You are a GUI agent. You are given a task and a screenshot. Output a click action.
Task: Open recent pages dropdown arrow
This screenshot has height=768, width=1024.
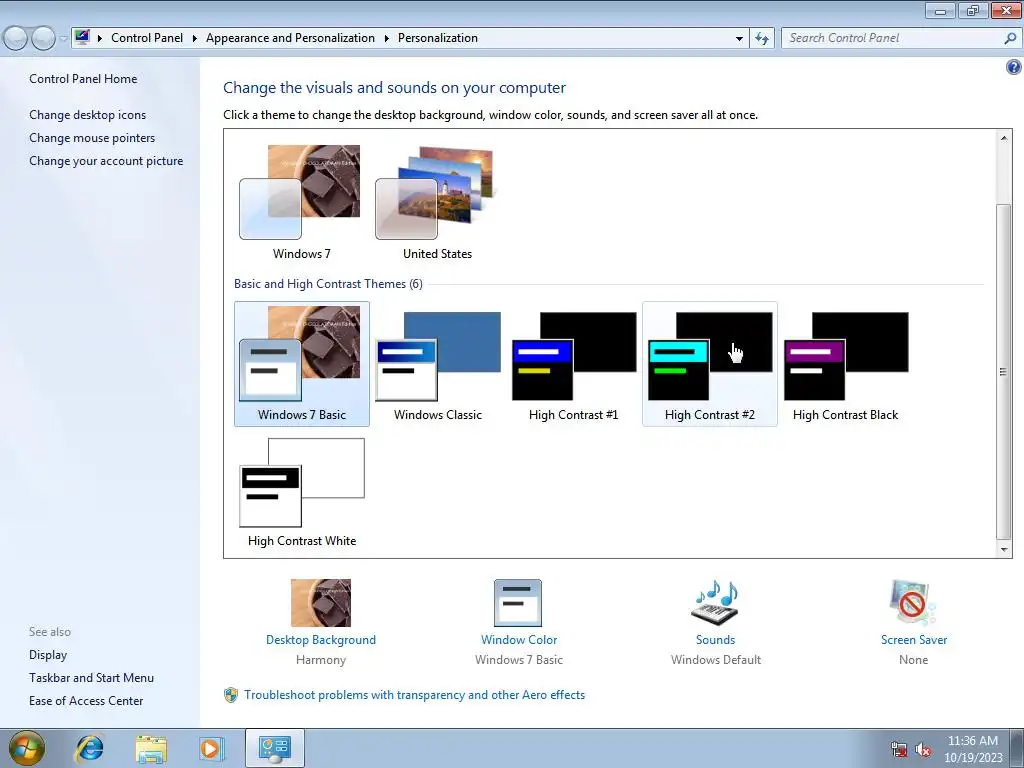[63, 39]
